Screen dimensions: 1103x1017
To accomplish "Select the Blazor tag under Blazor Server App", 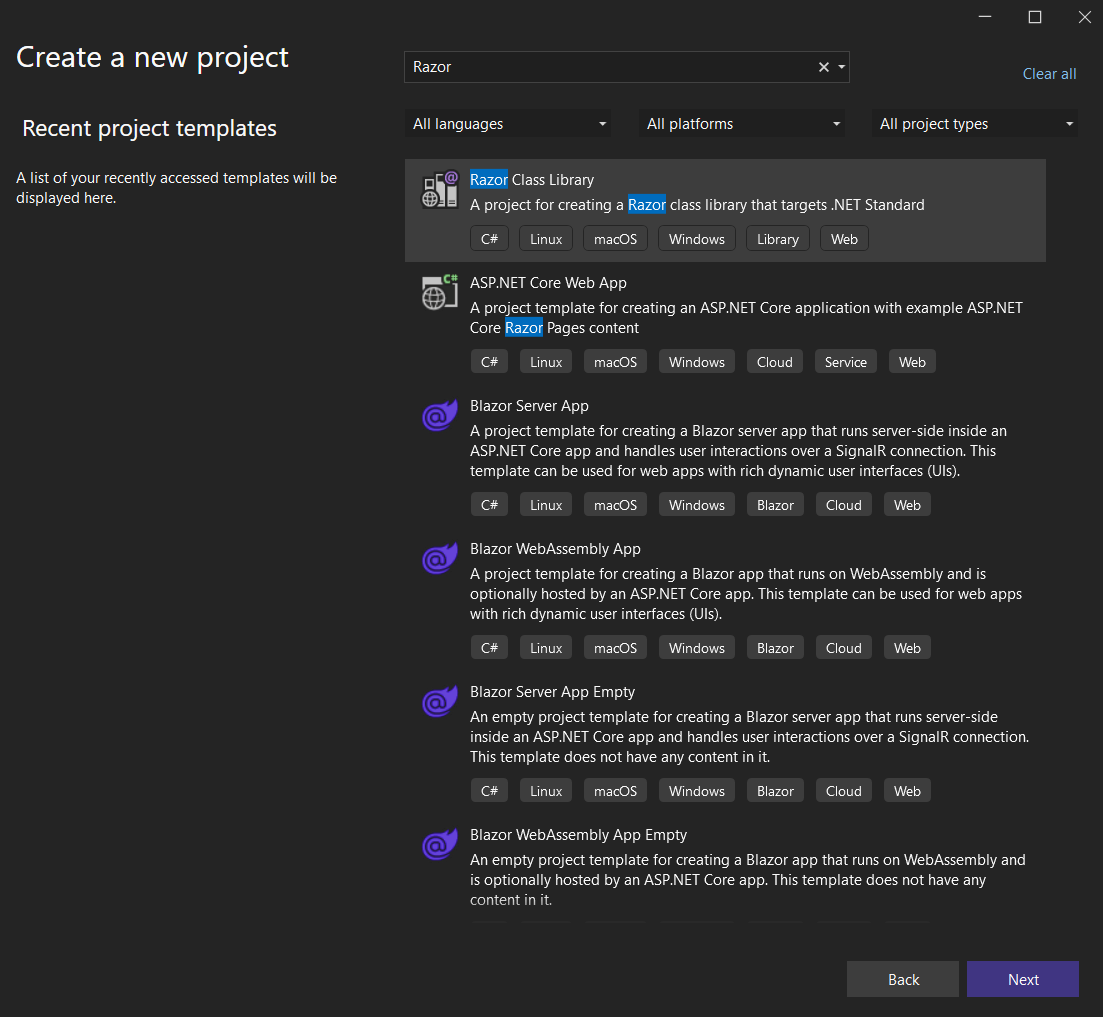I will tap(775, 504).
